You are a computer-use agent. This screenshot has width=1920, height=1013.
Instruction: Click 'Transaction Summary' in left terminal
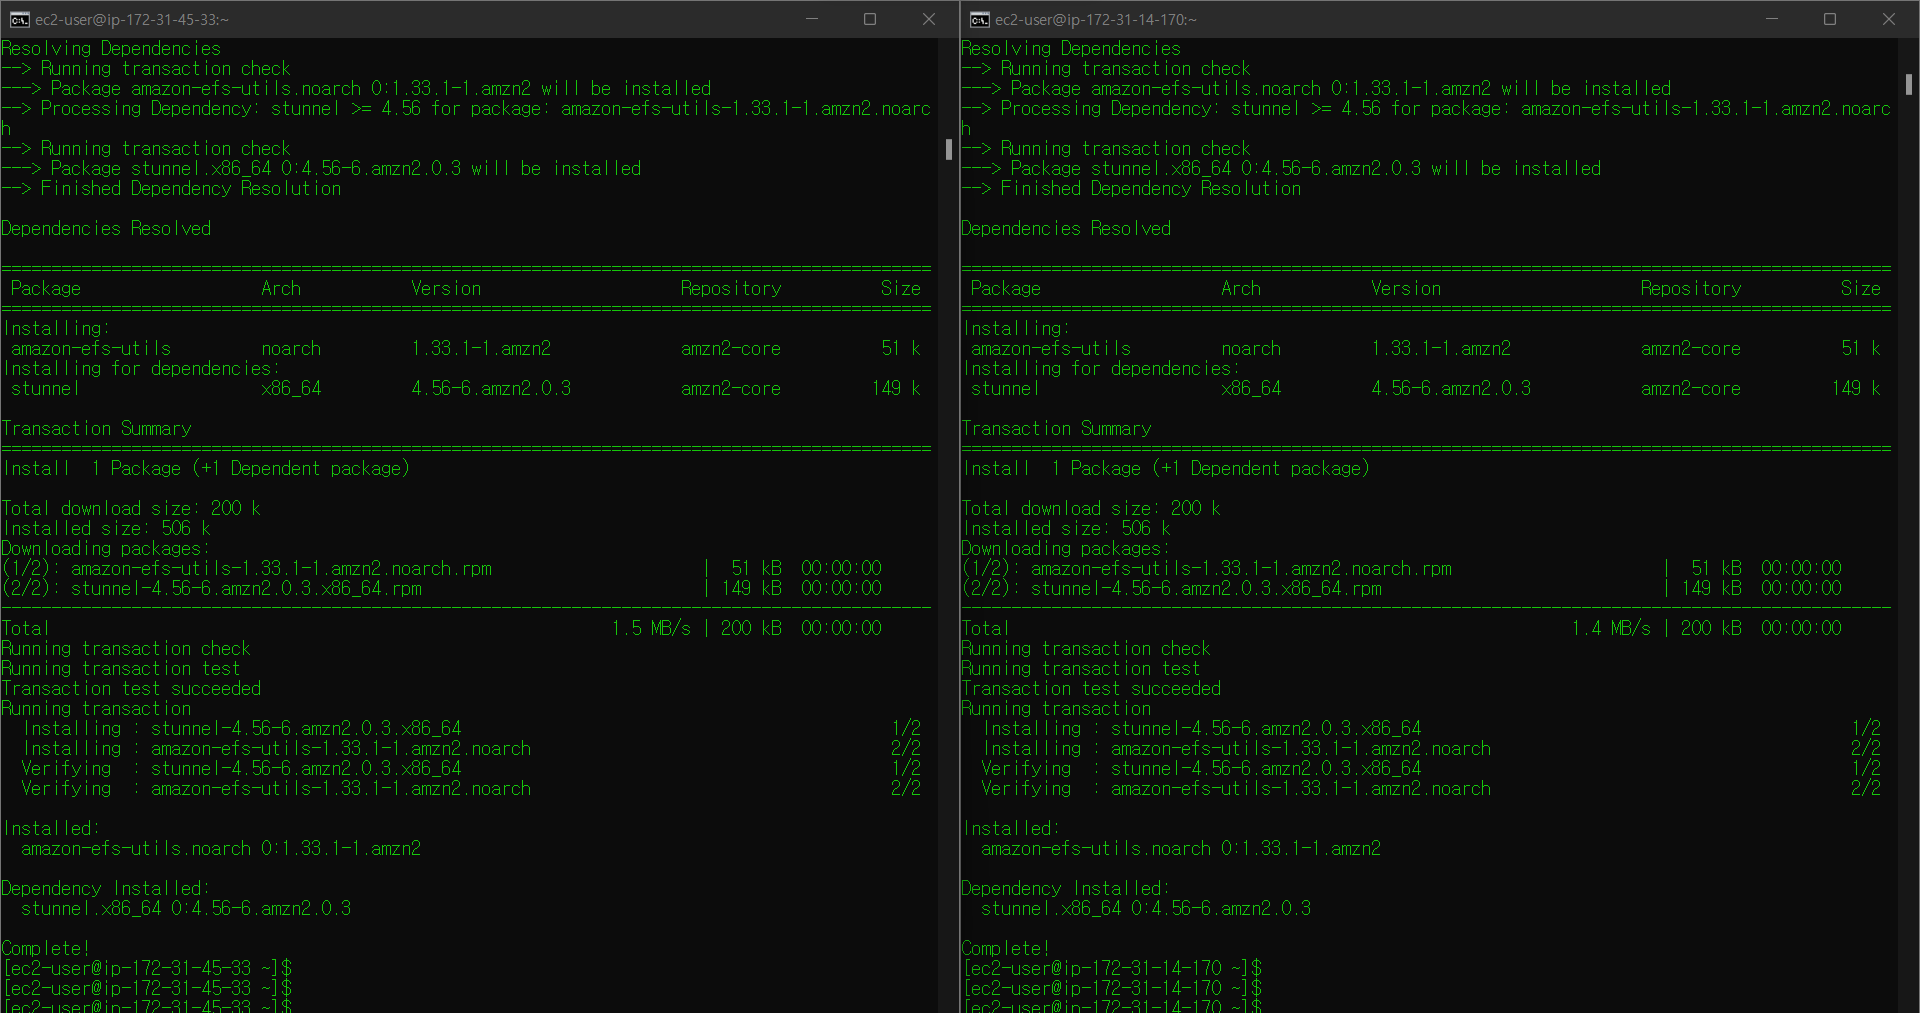(x=97, y=429)
